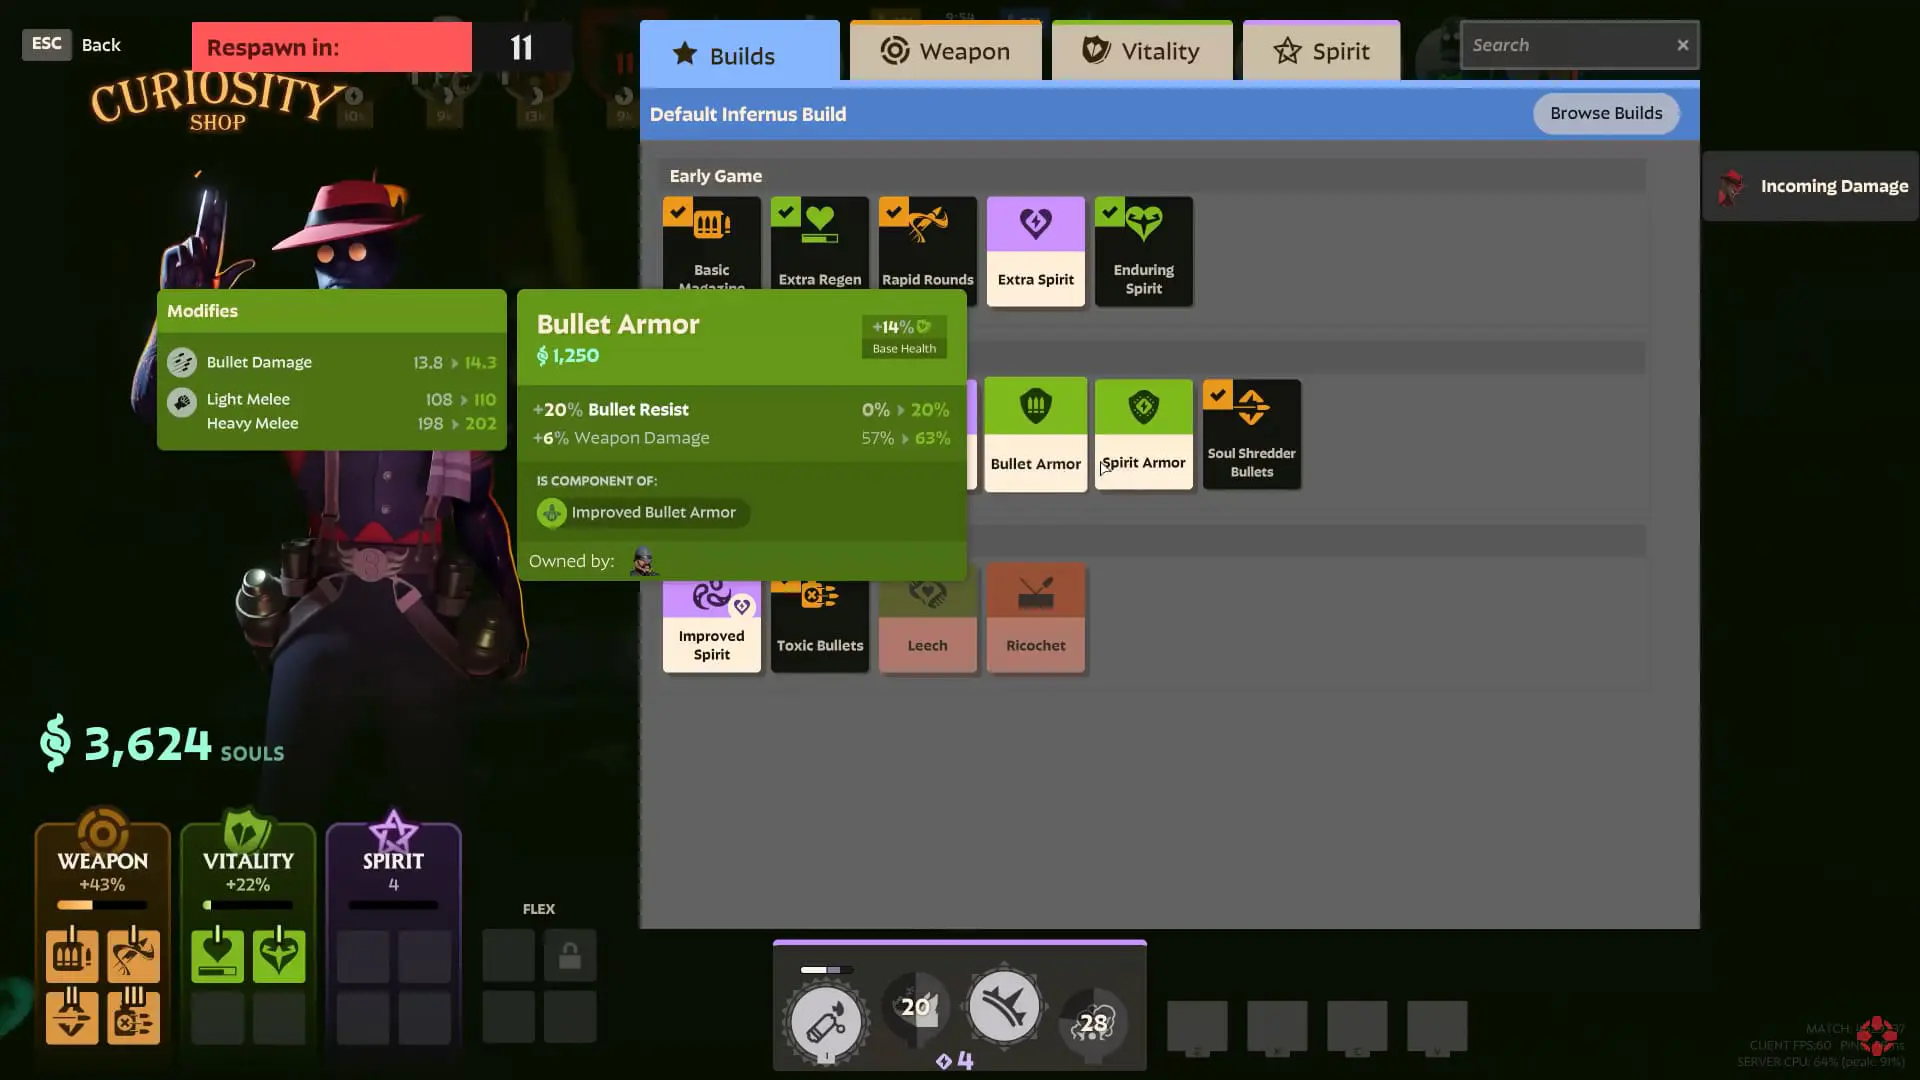The image size is (1920, 1080).
Task: Click the ability on 28 cooldown
Action: 1093,1022
